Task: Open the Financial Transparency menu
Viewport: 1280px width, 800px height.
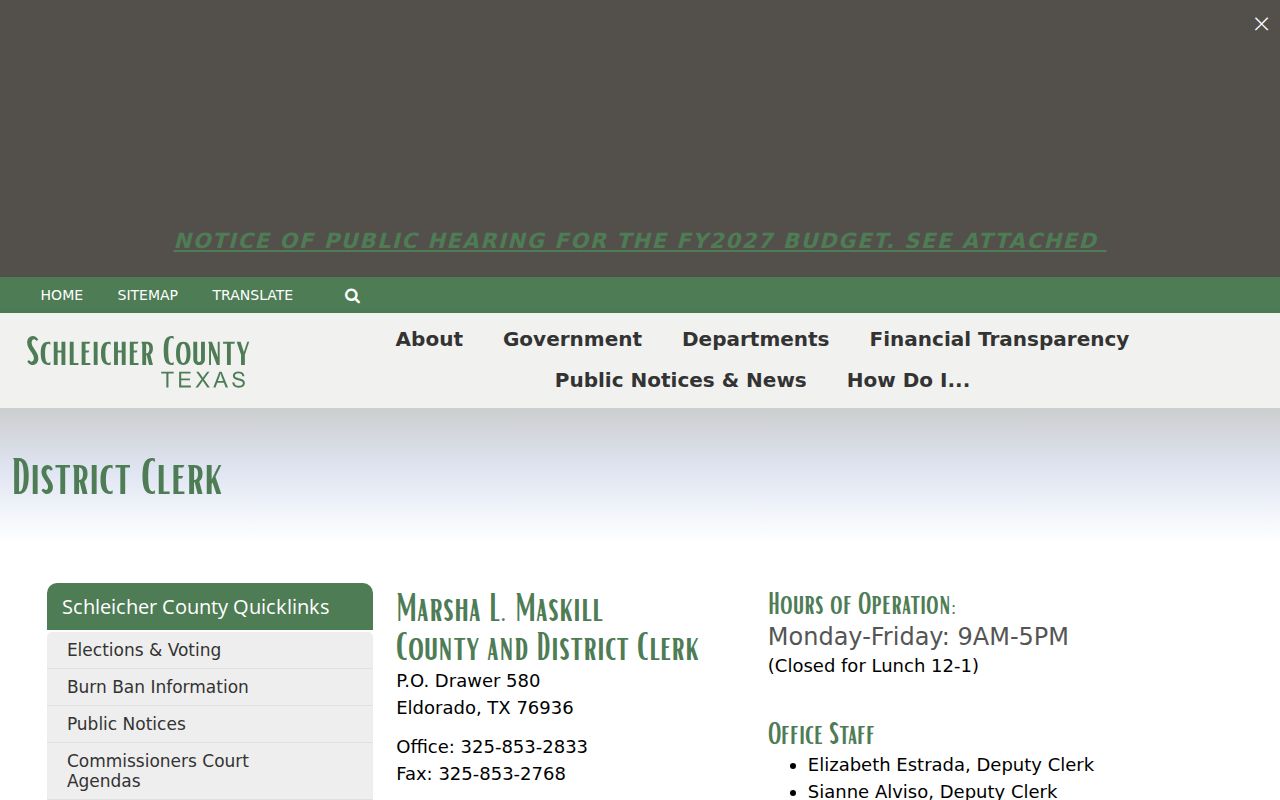Action: point(999,339)
